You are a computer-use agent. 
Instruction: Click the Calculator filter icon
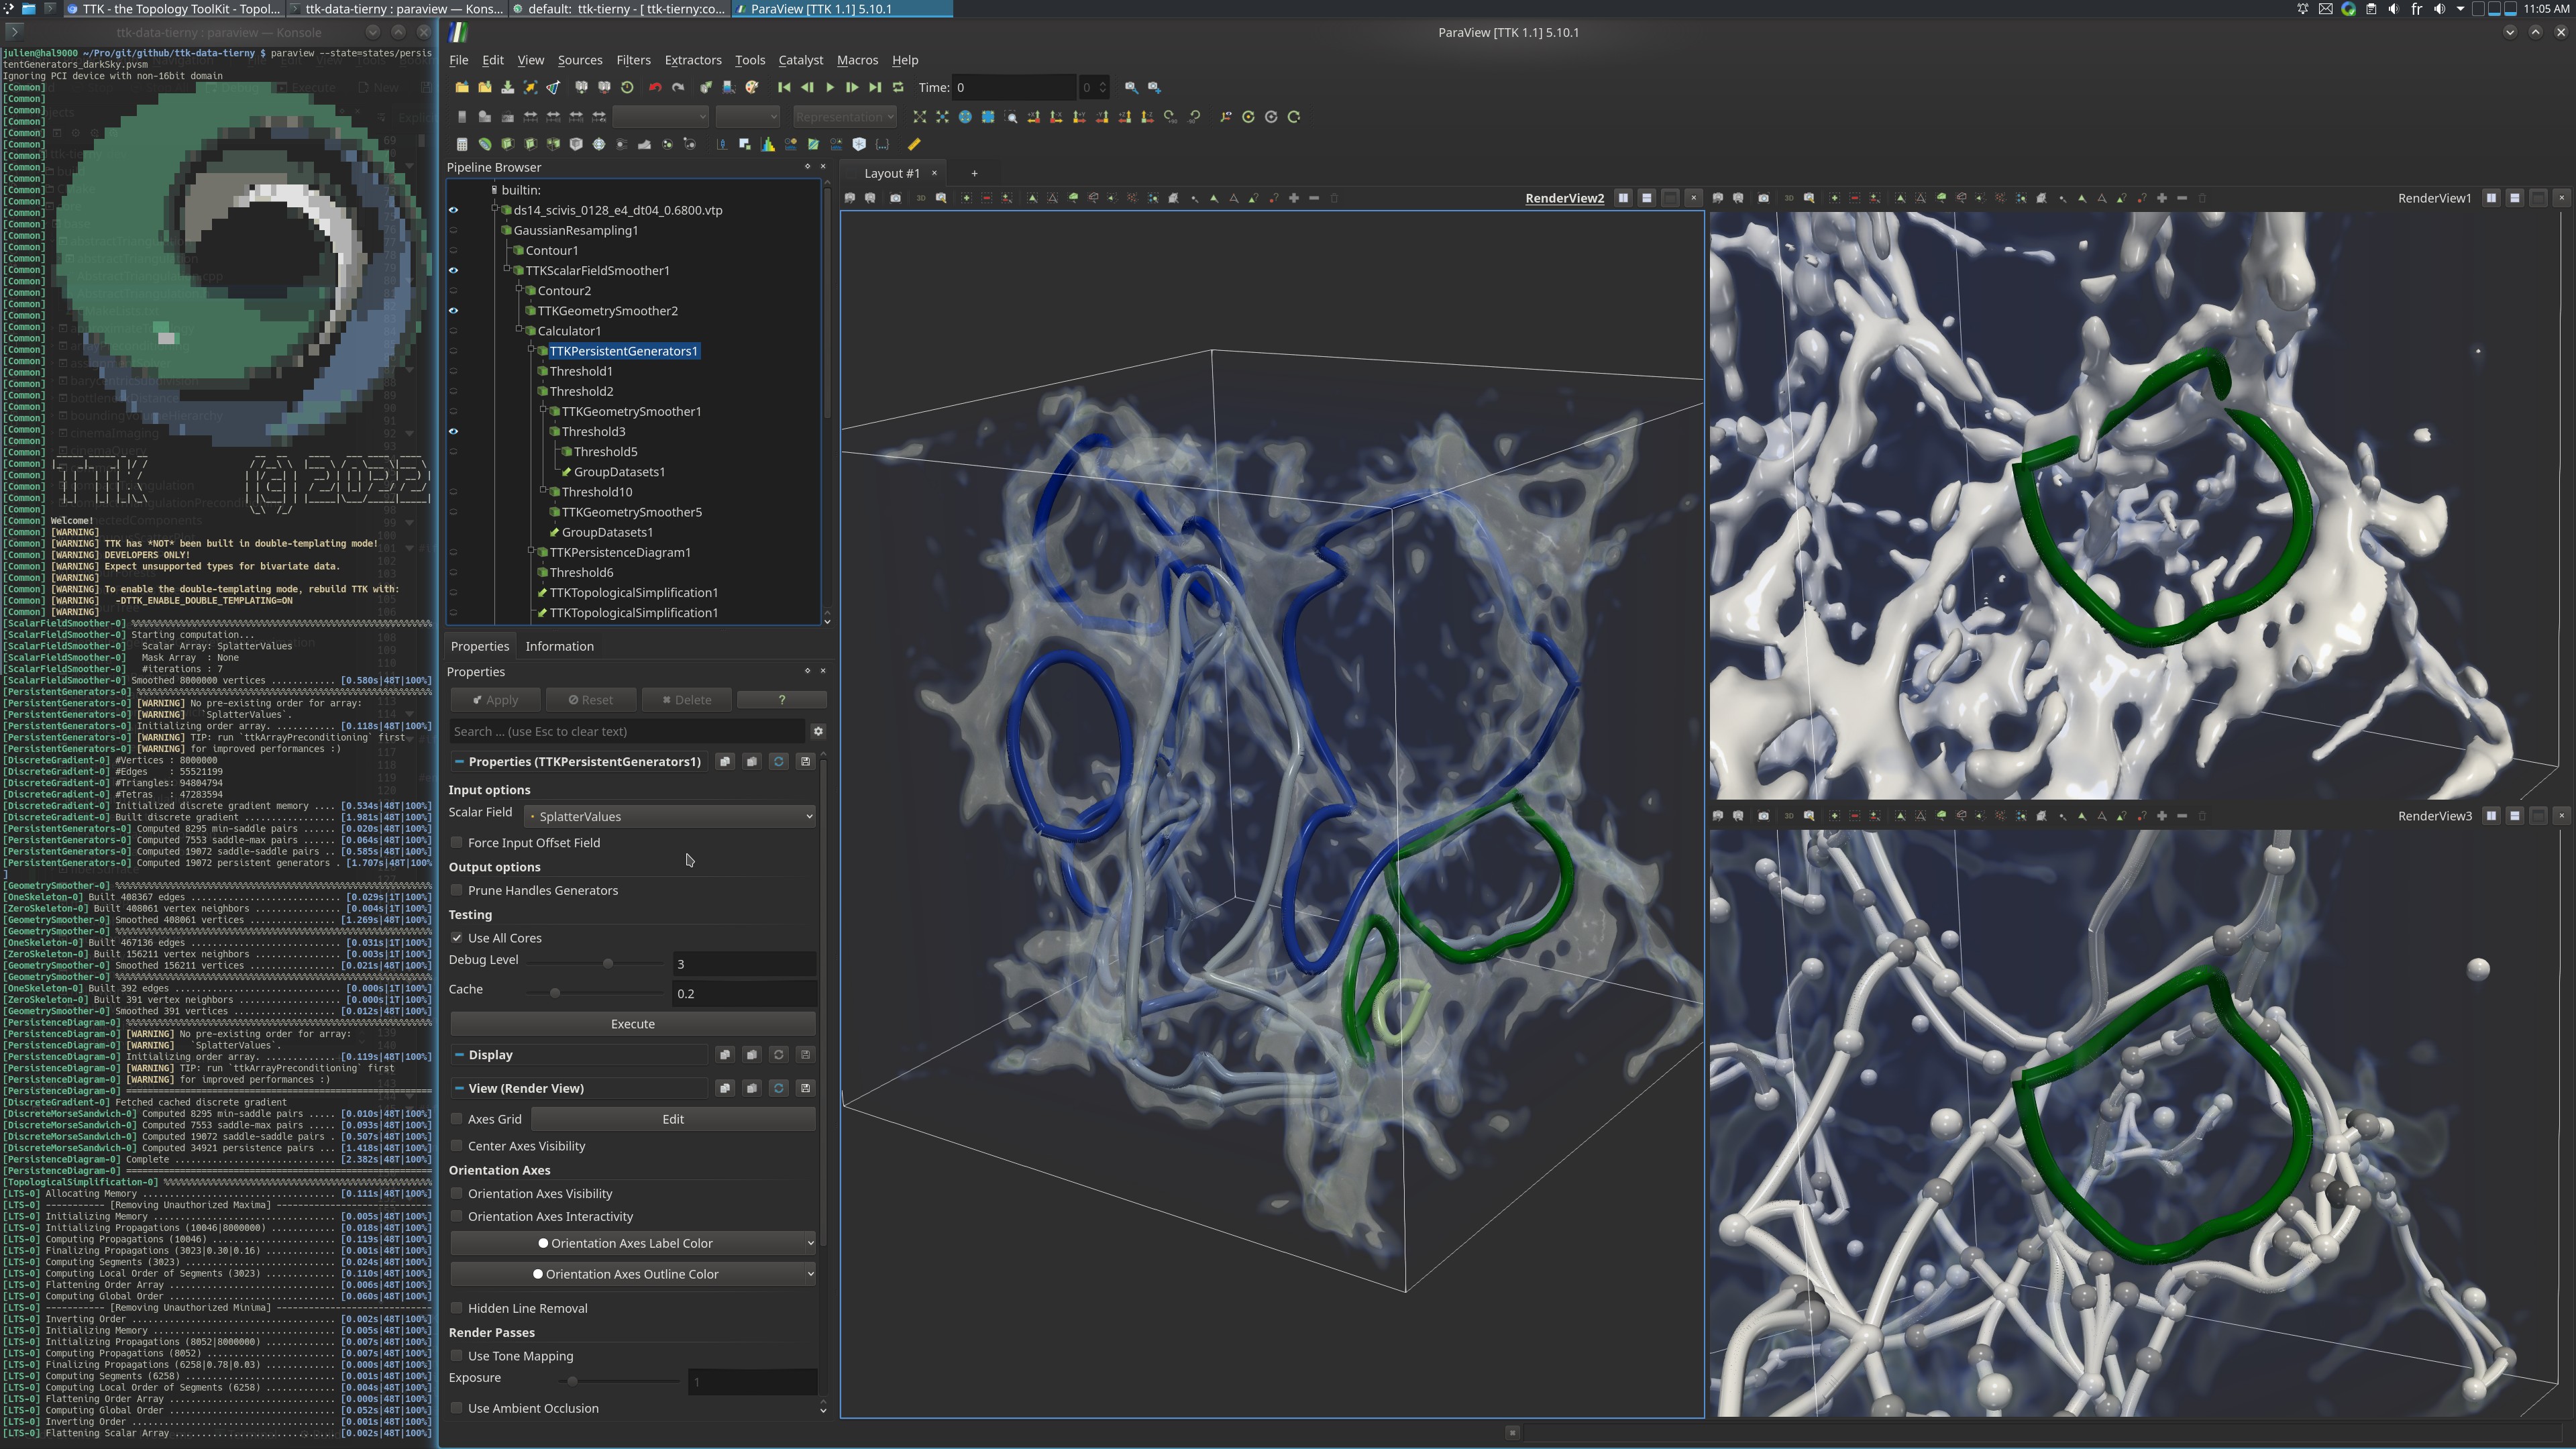point(462,144)
